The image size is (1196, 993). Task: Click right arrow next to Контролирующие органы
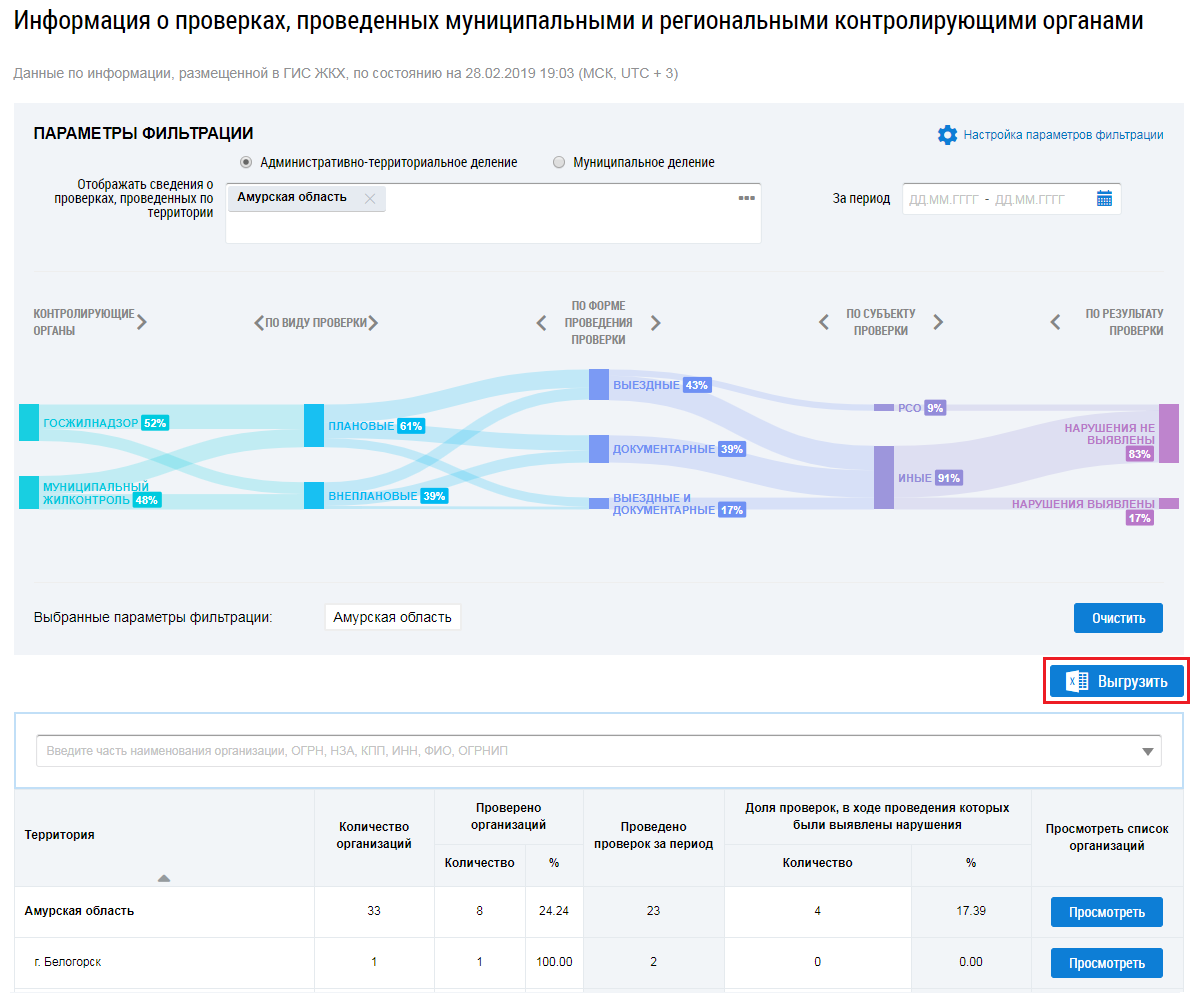pyautogui.click(x=142, y=322)
